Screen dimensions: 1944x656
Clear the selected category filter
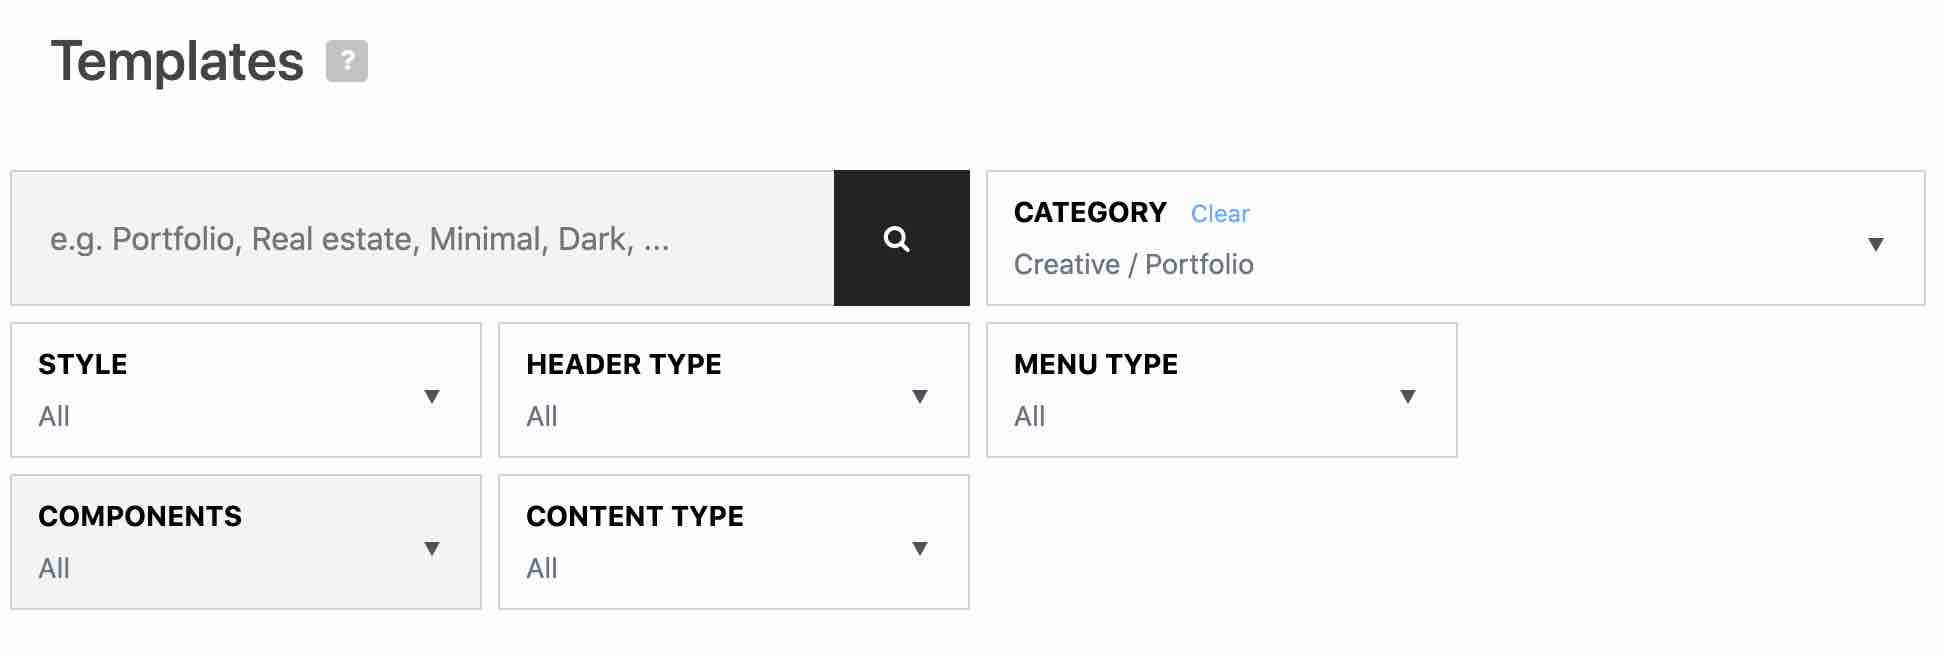coord(1220,214)
